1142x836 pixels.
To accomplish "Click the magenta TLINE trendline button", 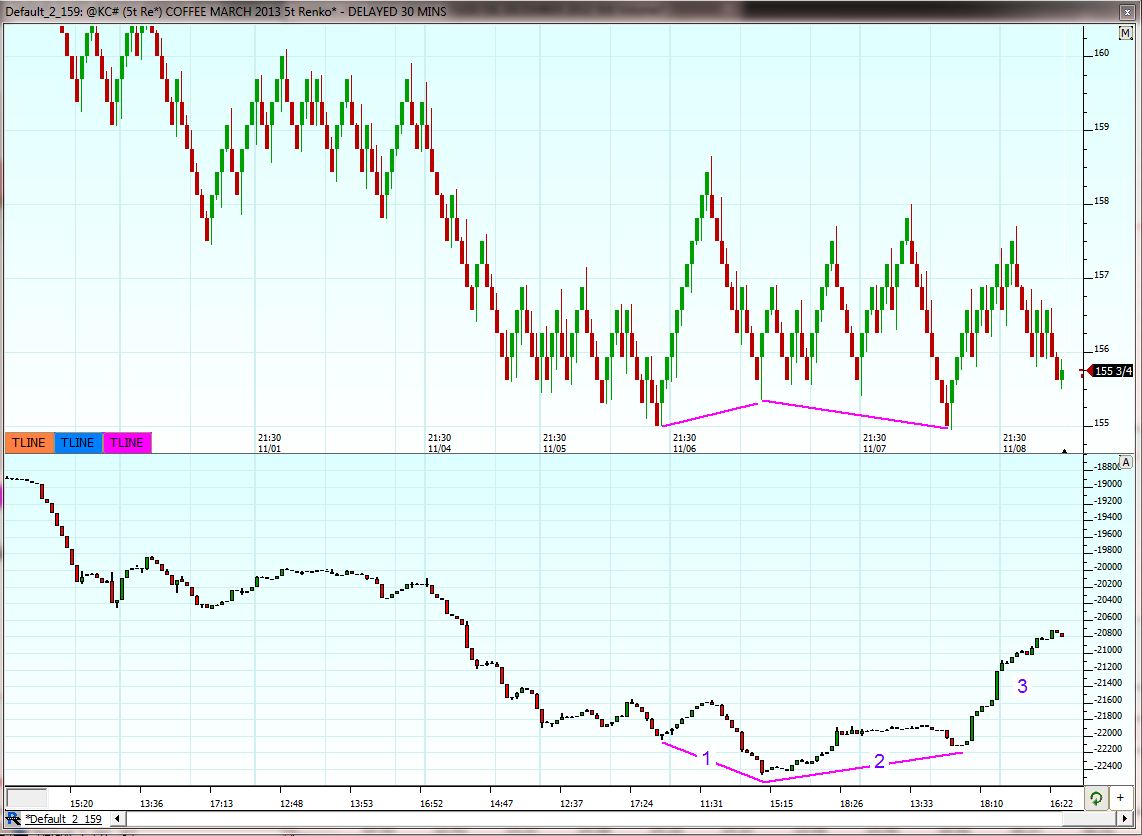I will tap(127, 443).
